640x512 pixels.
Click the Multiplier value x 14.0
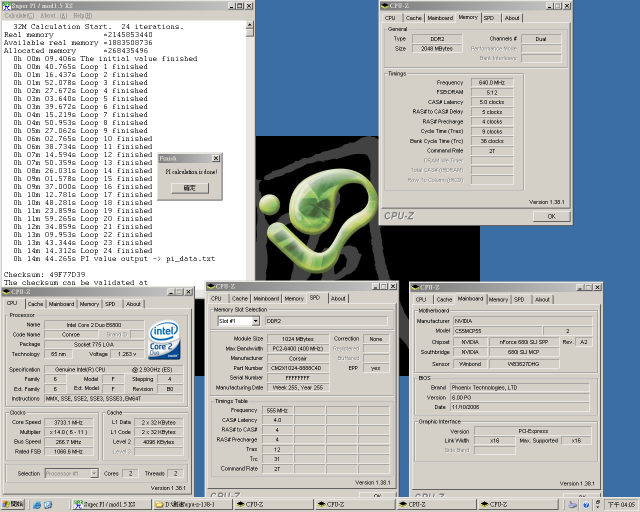click(69, 432)
